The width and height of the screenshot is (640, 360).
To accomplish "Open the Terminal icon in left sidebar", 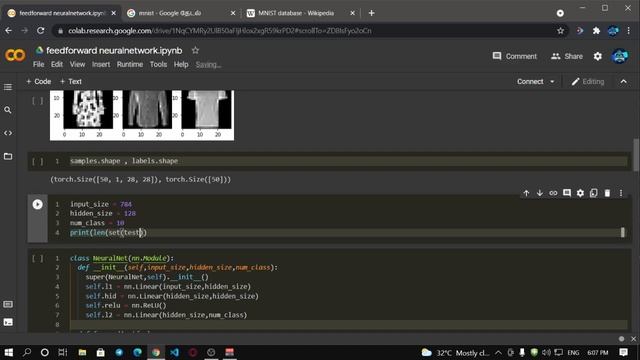I will point(8,322).
